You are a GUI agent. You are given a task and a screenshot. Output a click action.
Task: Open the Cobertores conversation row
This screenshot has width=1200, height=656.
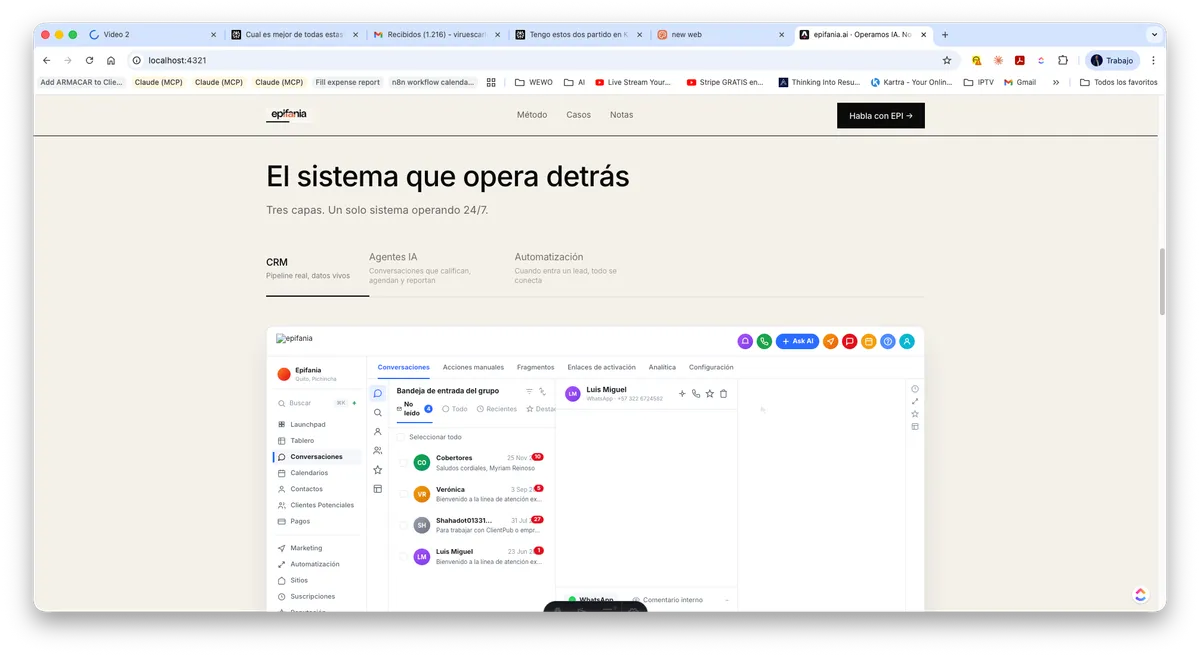[472, 463]
